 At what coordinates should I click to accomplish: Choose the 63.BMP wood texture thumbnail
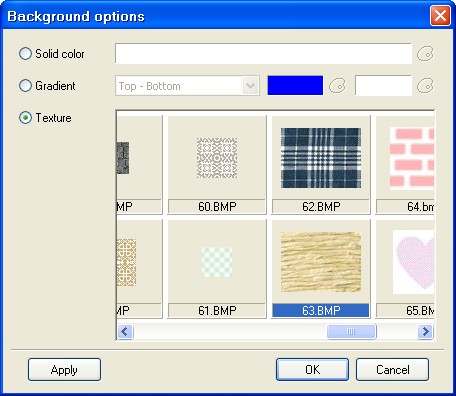click(321, 262)
